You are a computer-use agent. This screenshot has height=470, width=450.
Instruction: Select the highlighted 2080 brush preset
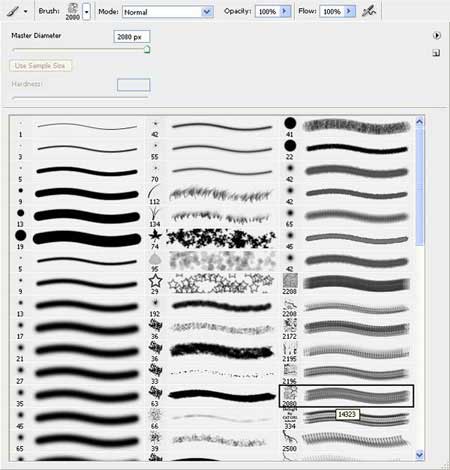[347, 396]
